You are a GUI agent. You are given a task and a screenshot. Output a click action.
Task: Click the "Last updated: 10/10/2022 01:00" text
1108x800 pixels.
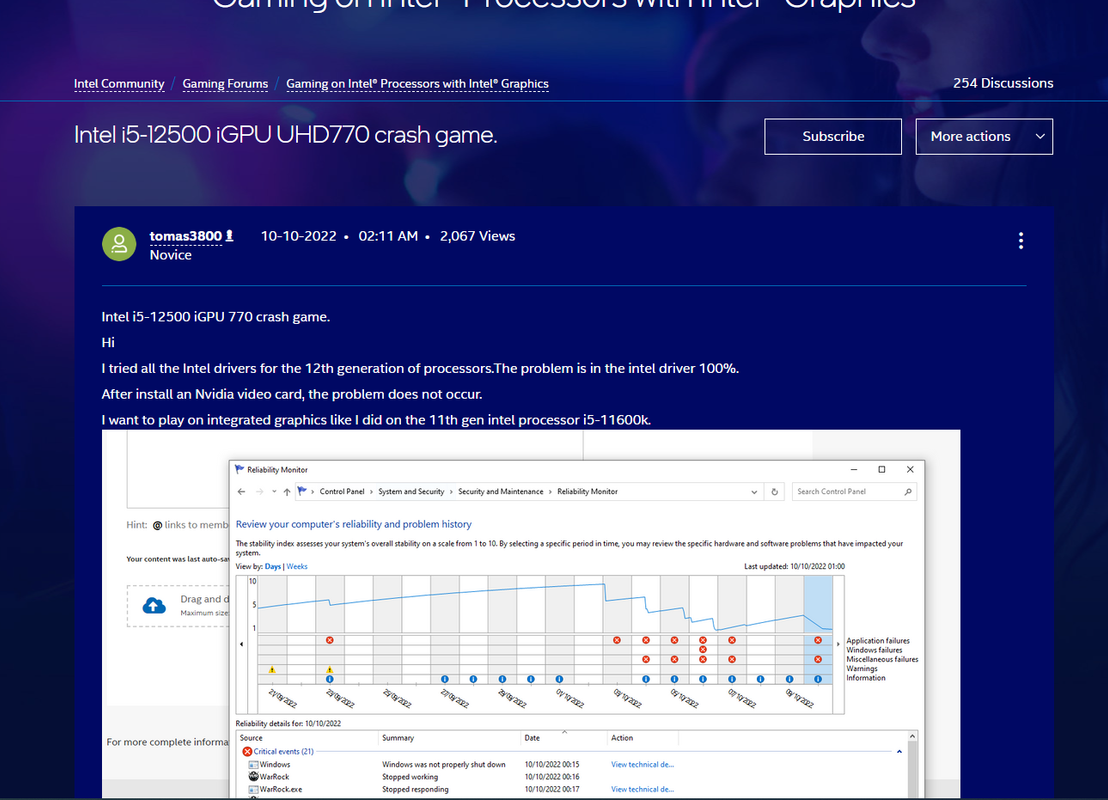click(794, 567)
